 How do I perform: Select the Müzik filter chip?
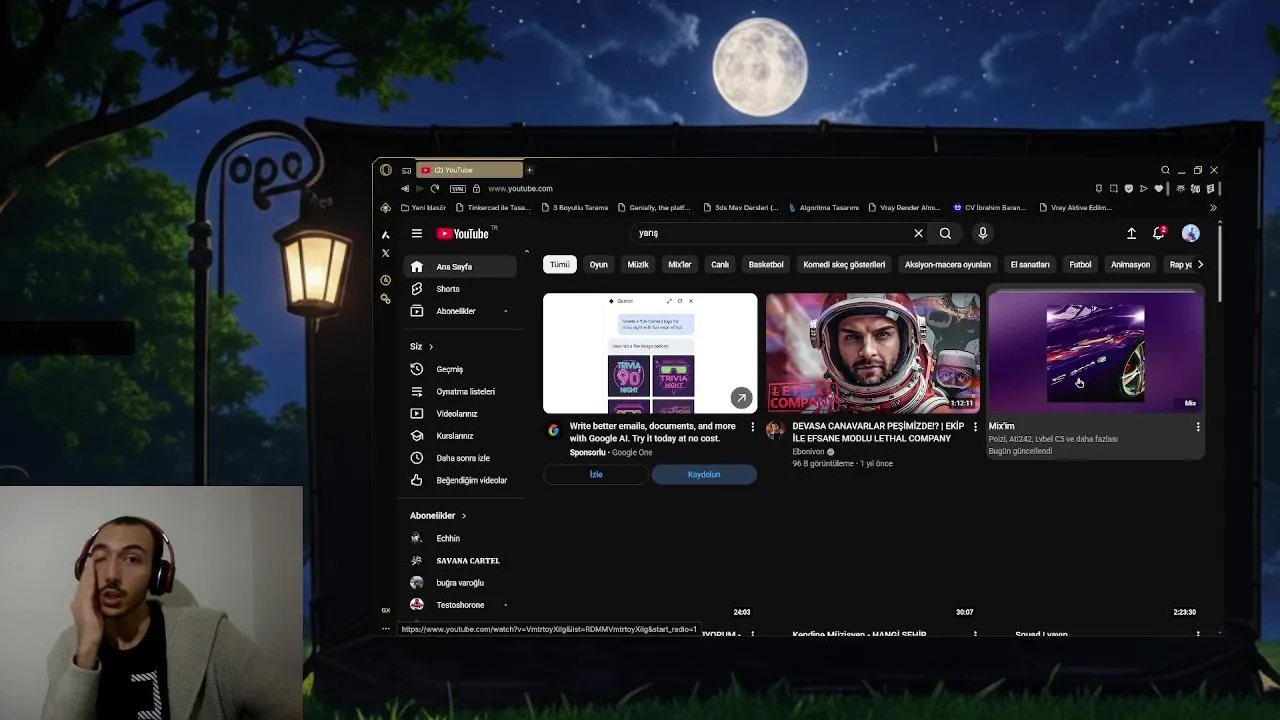point(638,264)
